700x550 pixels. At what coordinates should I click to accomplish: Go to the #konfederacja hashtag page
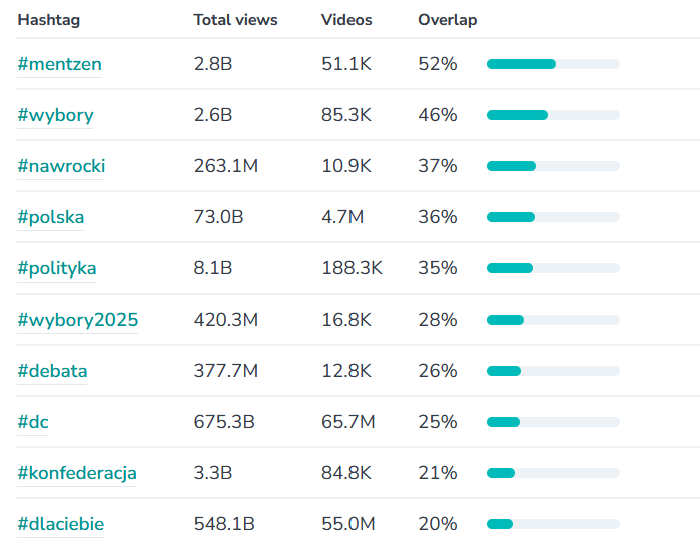pyautogui.click(x=77, y=473)
